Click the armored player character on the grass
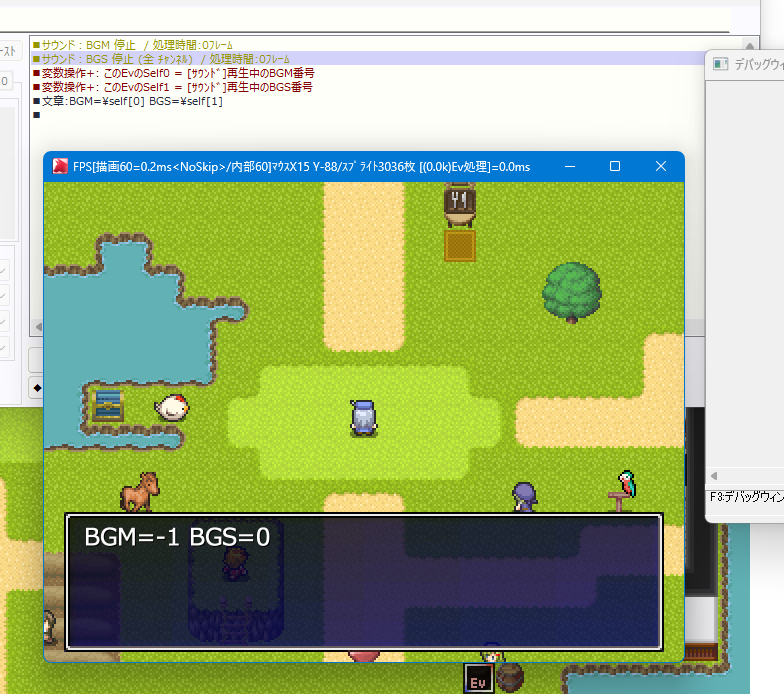 point(364,417)
